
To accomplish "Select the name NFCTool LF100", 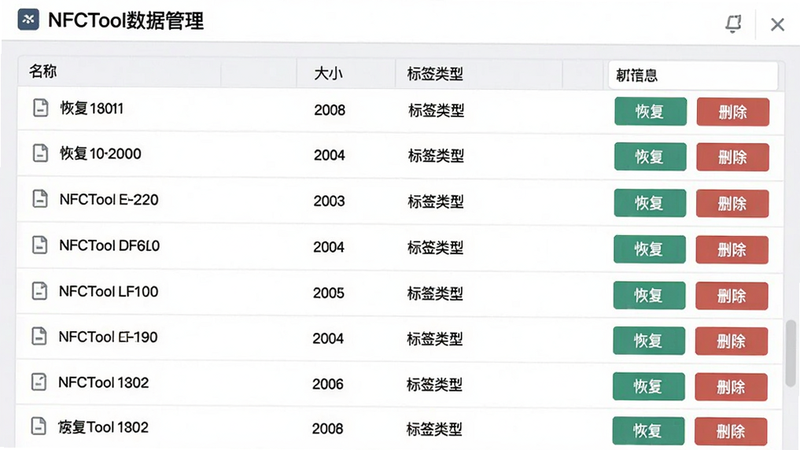I will click(x=109, y=291).
